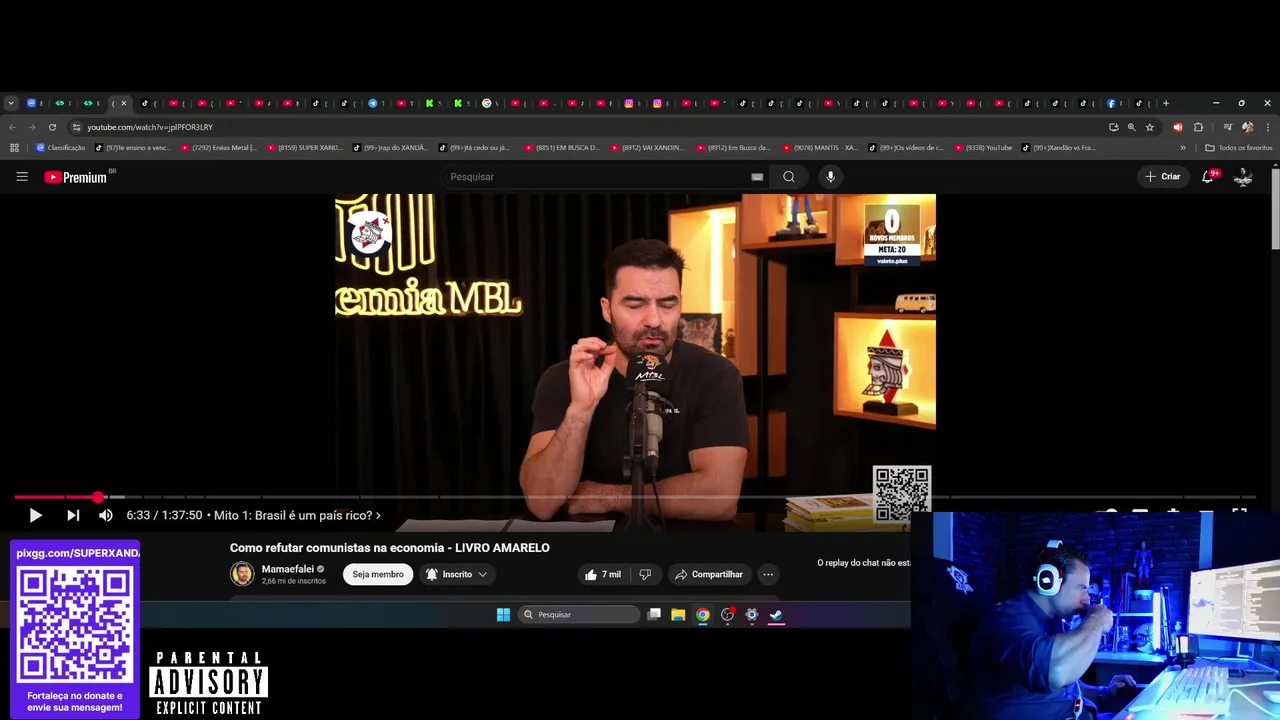1280x720 pixels.
Task: Dislike the video with thumbs-down
Action: pyautogui.click(x=645, y=574)
